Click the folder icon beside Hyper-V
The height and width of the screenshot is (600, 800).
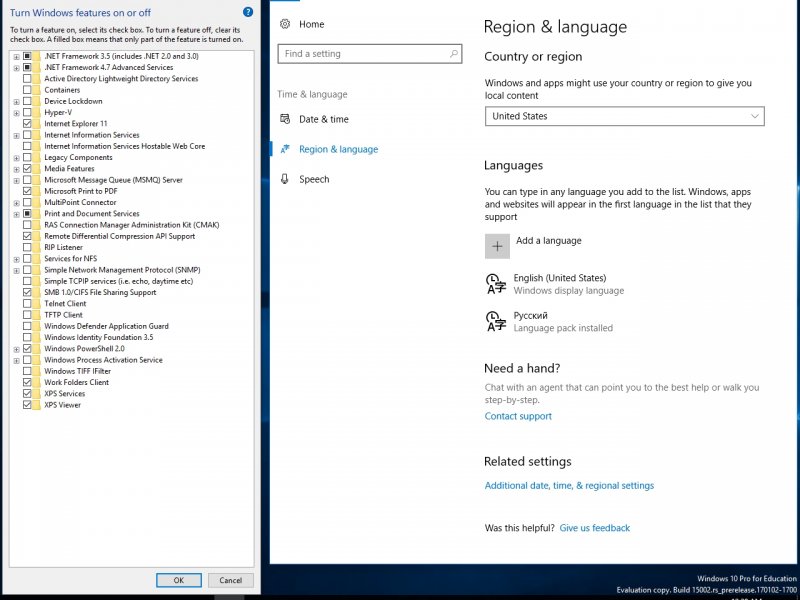(x=37, y=112)
